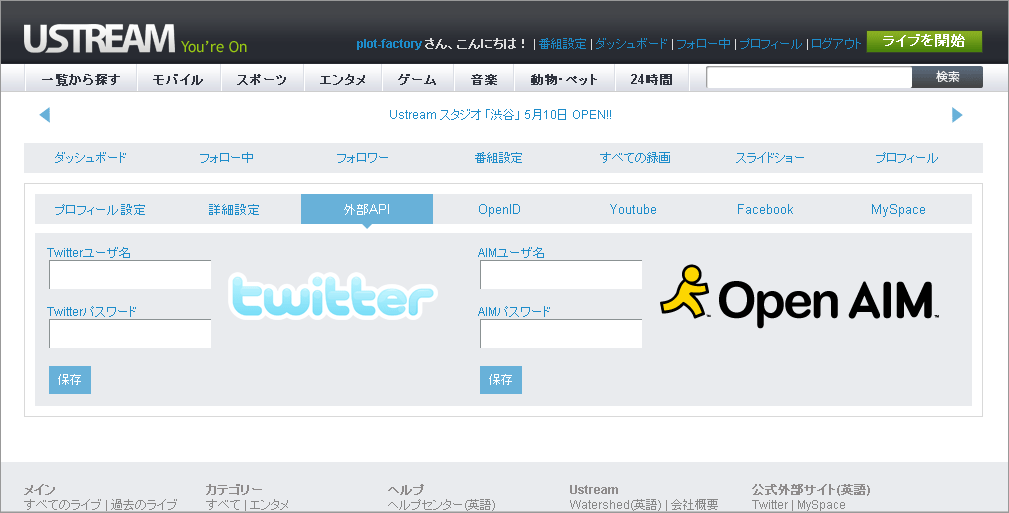Image resolution: width=1009 pixels, height=513 pixels.
Task: Open エンタメ footer link
Action: [x=269, y=505]
